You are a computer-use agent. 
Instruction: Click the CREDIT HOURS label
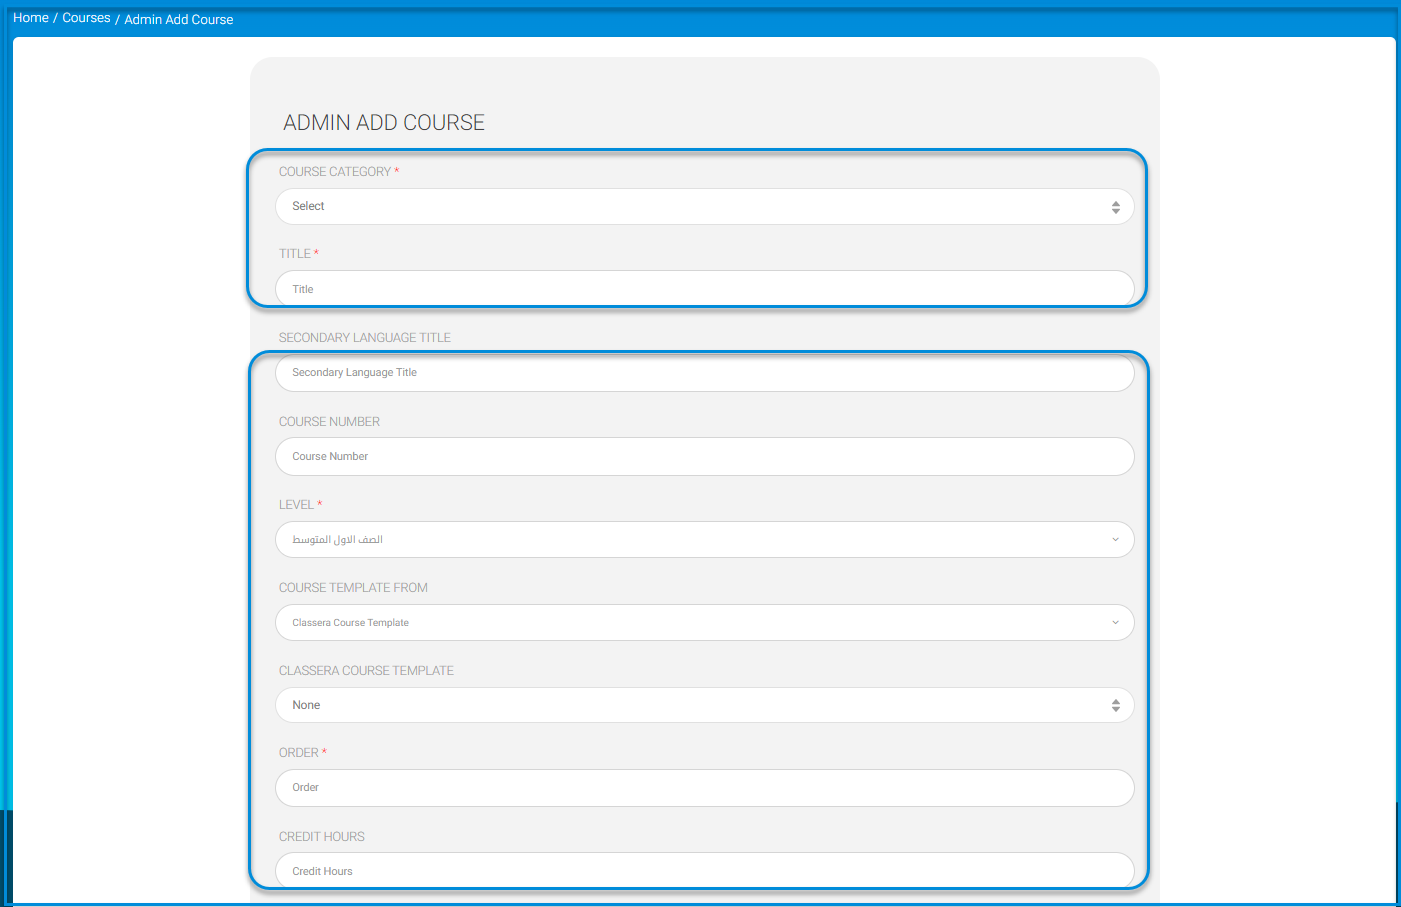[x=322, y=837]
